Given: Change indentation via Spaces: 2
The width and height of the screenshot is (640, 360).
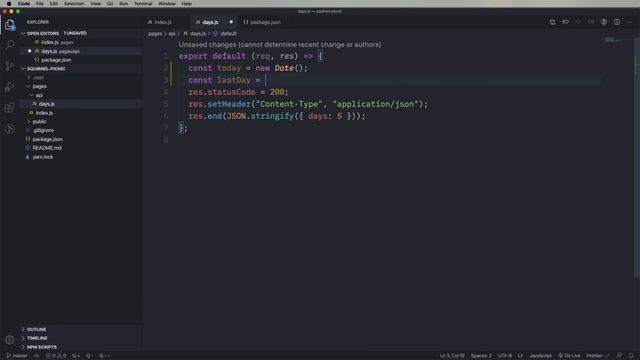Looking at the screenshot, I should coord(481,356).
